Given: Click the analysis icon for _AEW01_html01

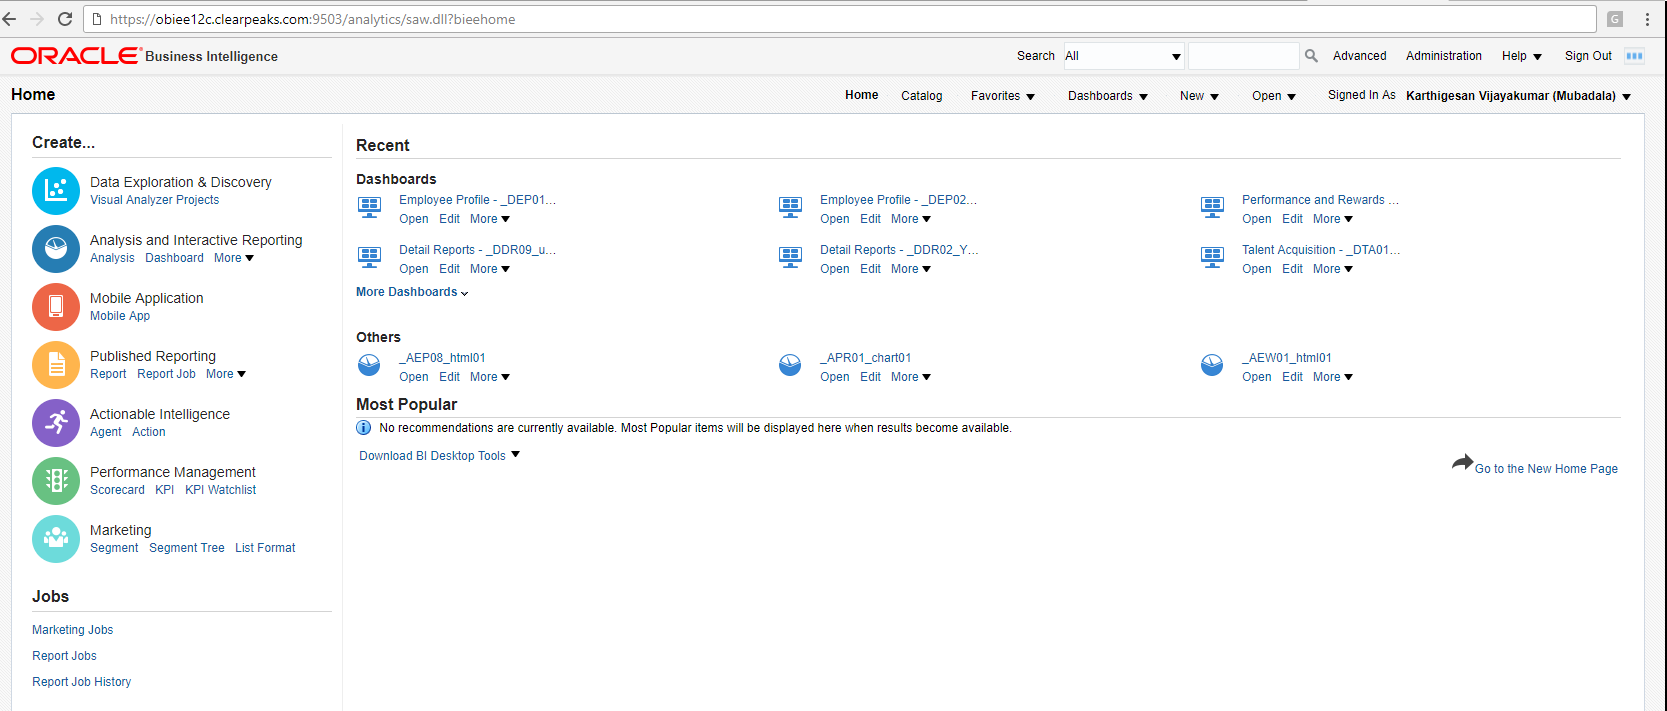Looking at the screenshot, I should [x=1212, y=365].
